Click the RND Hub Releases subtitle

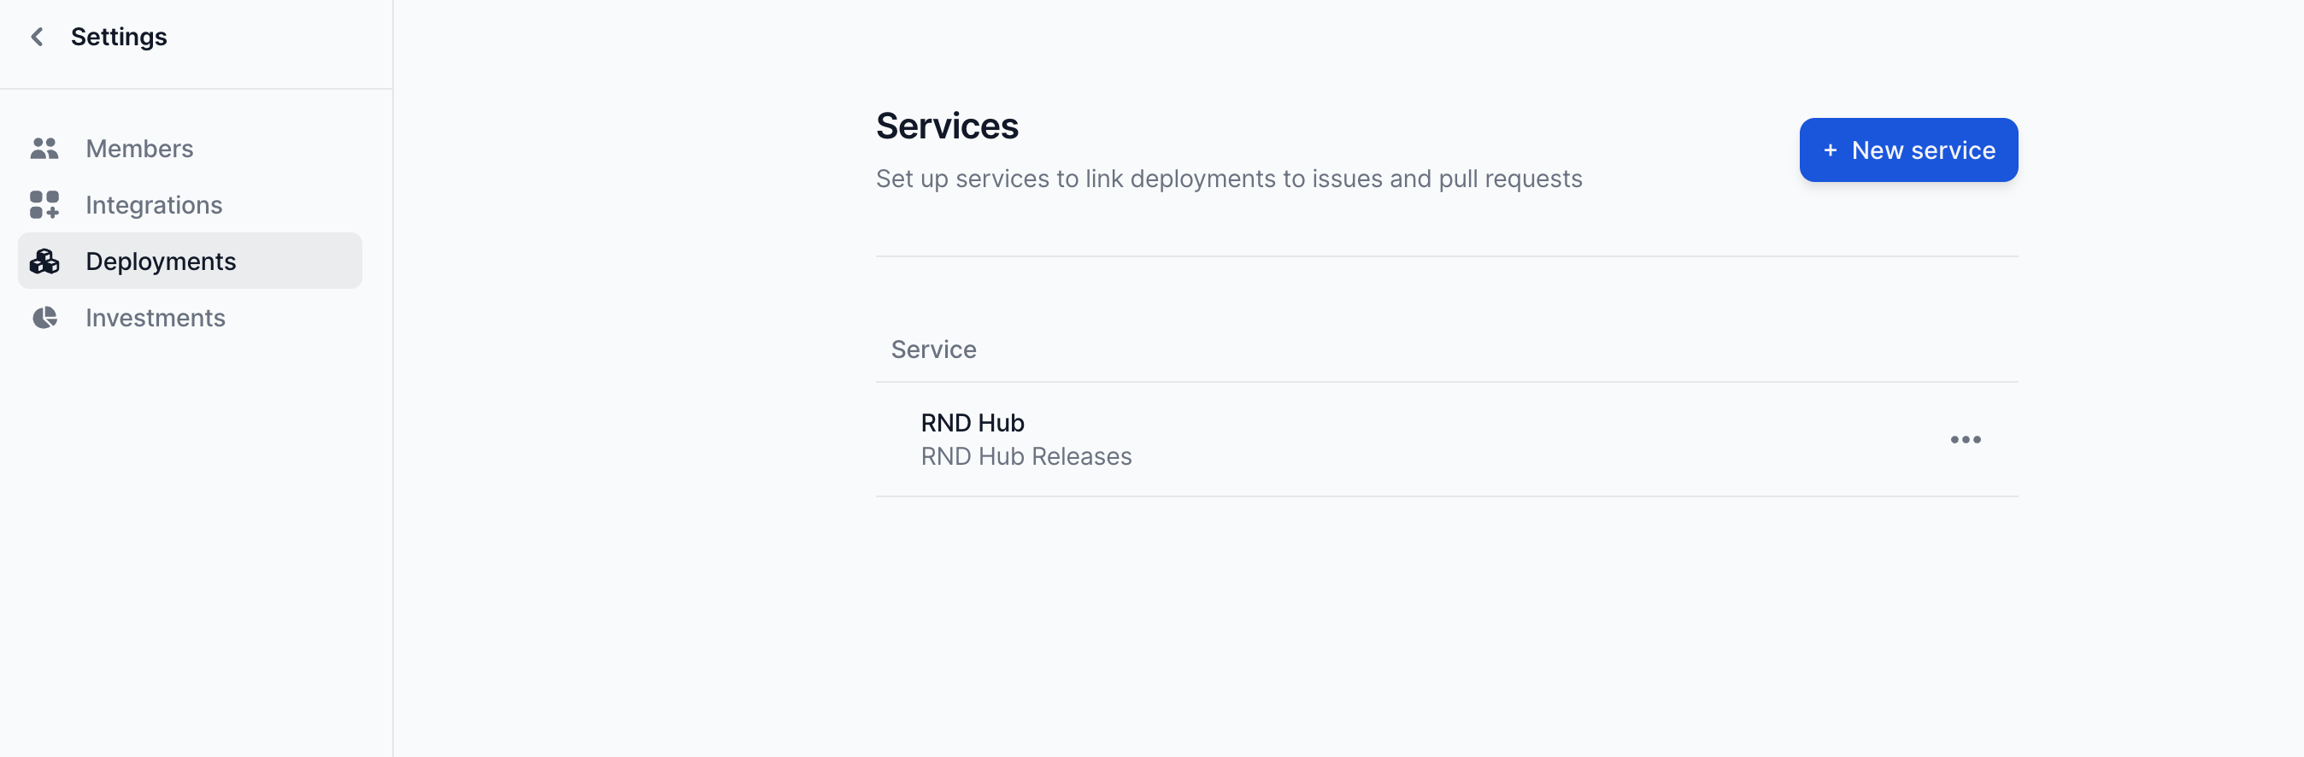tap(1026, 456)
